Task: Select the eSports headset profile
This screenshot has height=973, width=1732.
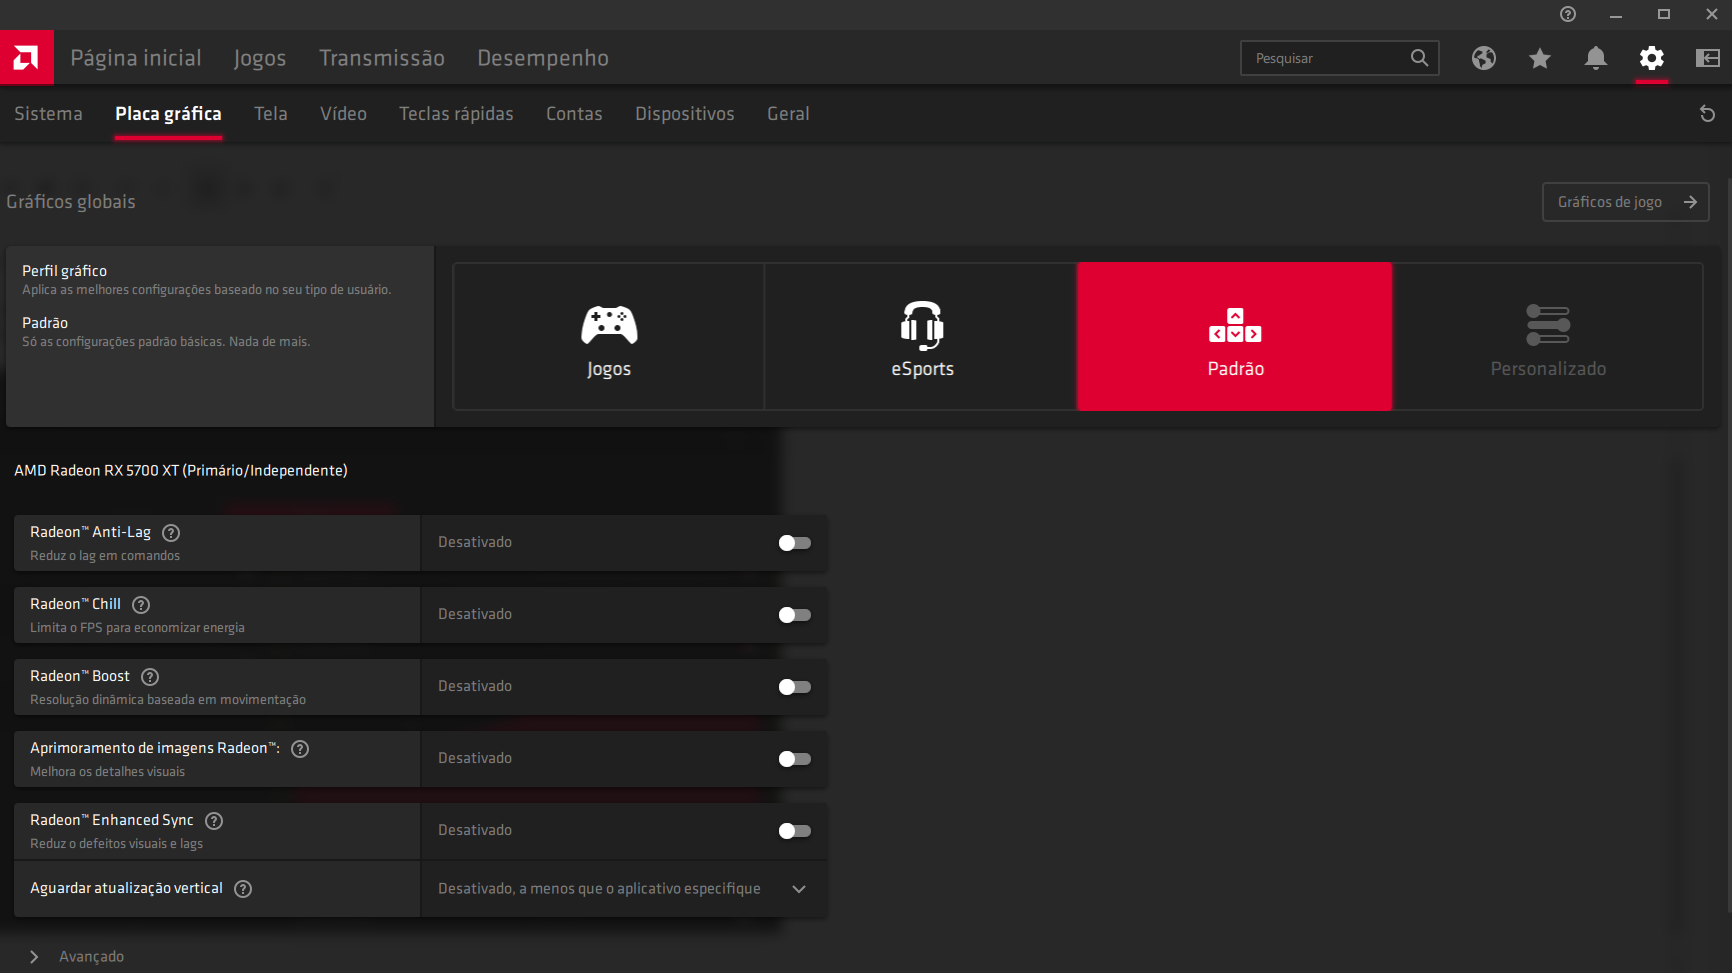Action: click(x=922, y=337)
